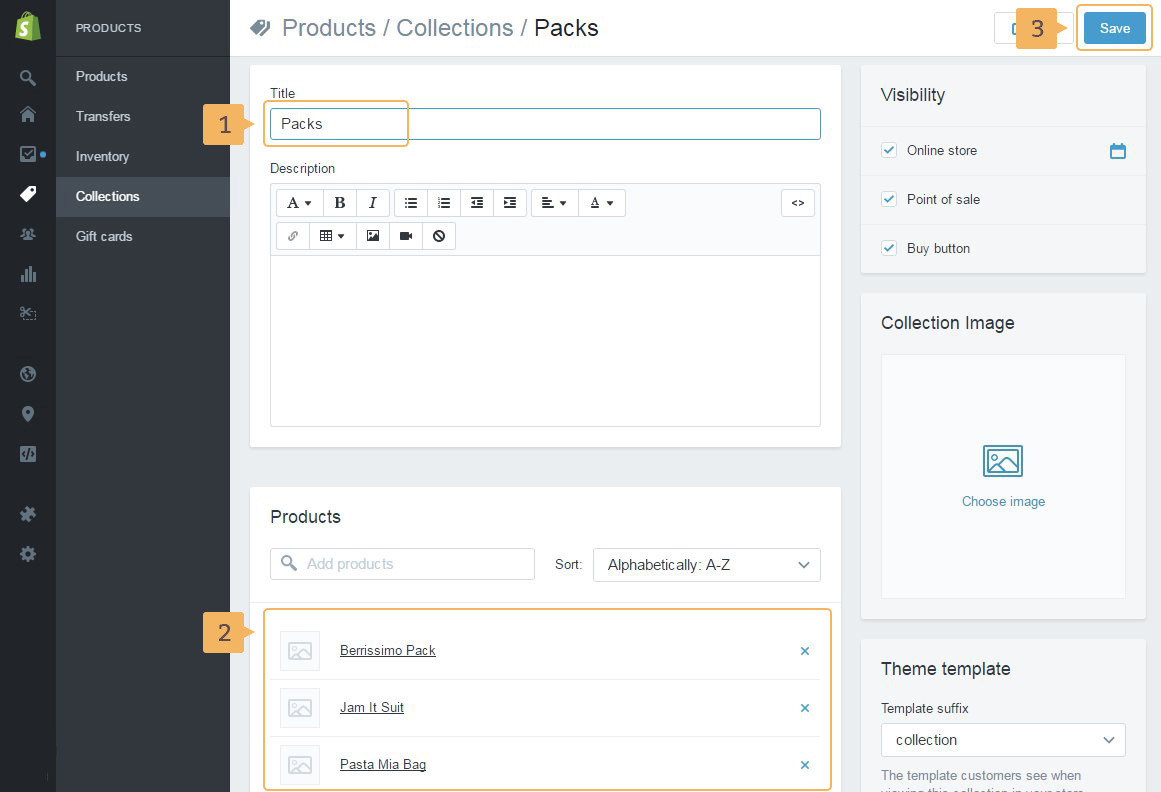Uncheck the Online store visibility checkbox
This screenshot has height=792, width=1161.
point(888,150)
